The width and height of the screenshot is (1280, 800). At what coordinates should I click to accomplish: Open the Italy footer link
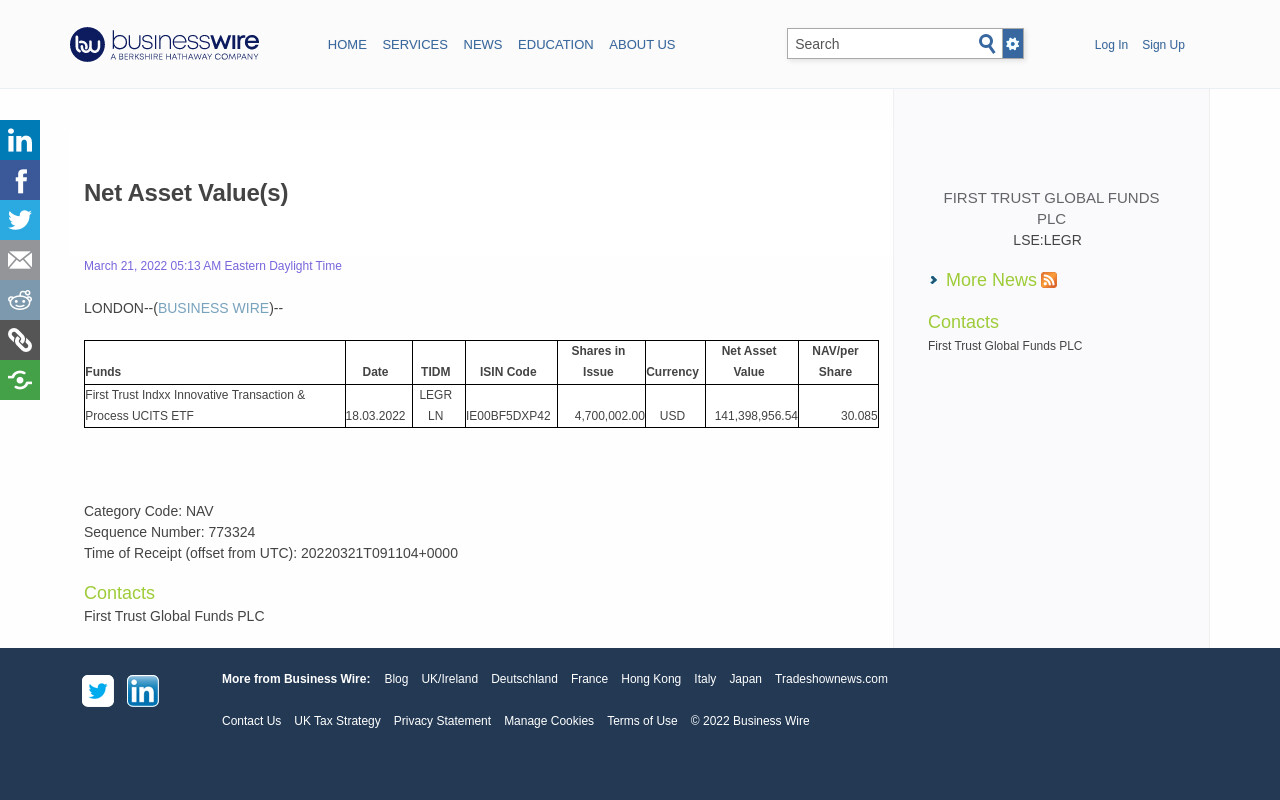(705, 679)
